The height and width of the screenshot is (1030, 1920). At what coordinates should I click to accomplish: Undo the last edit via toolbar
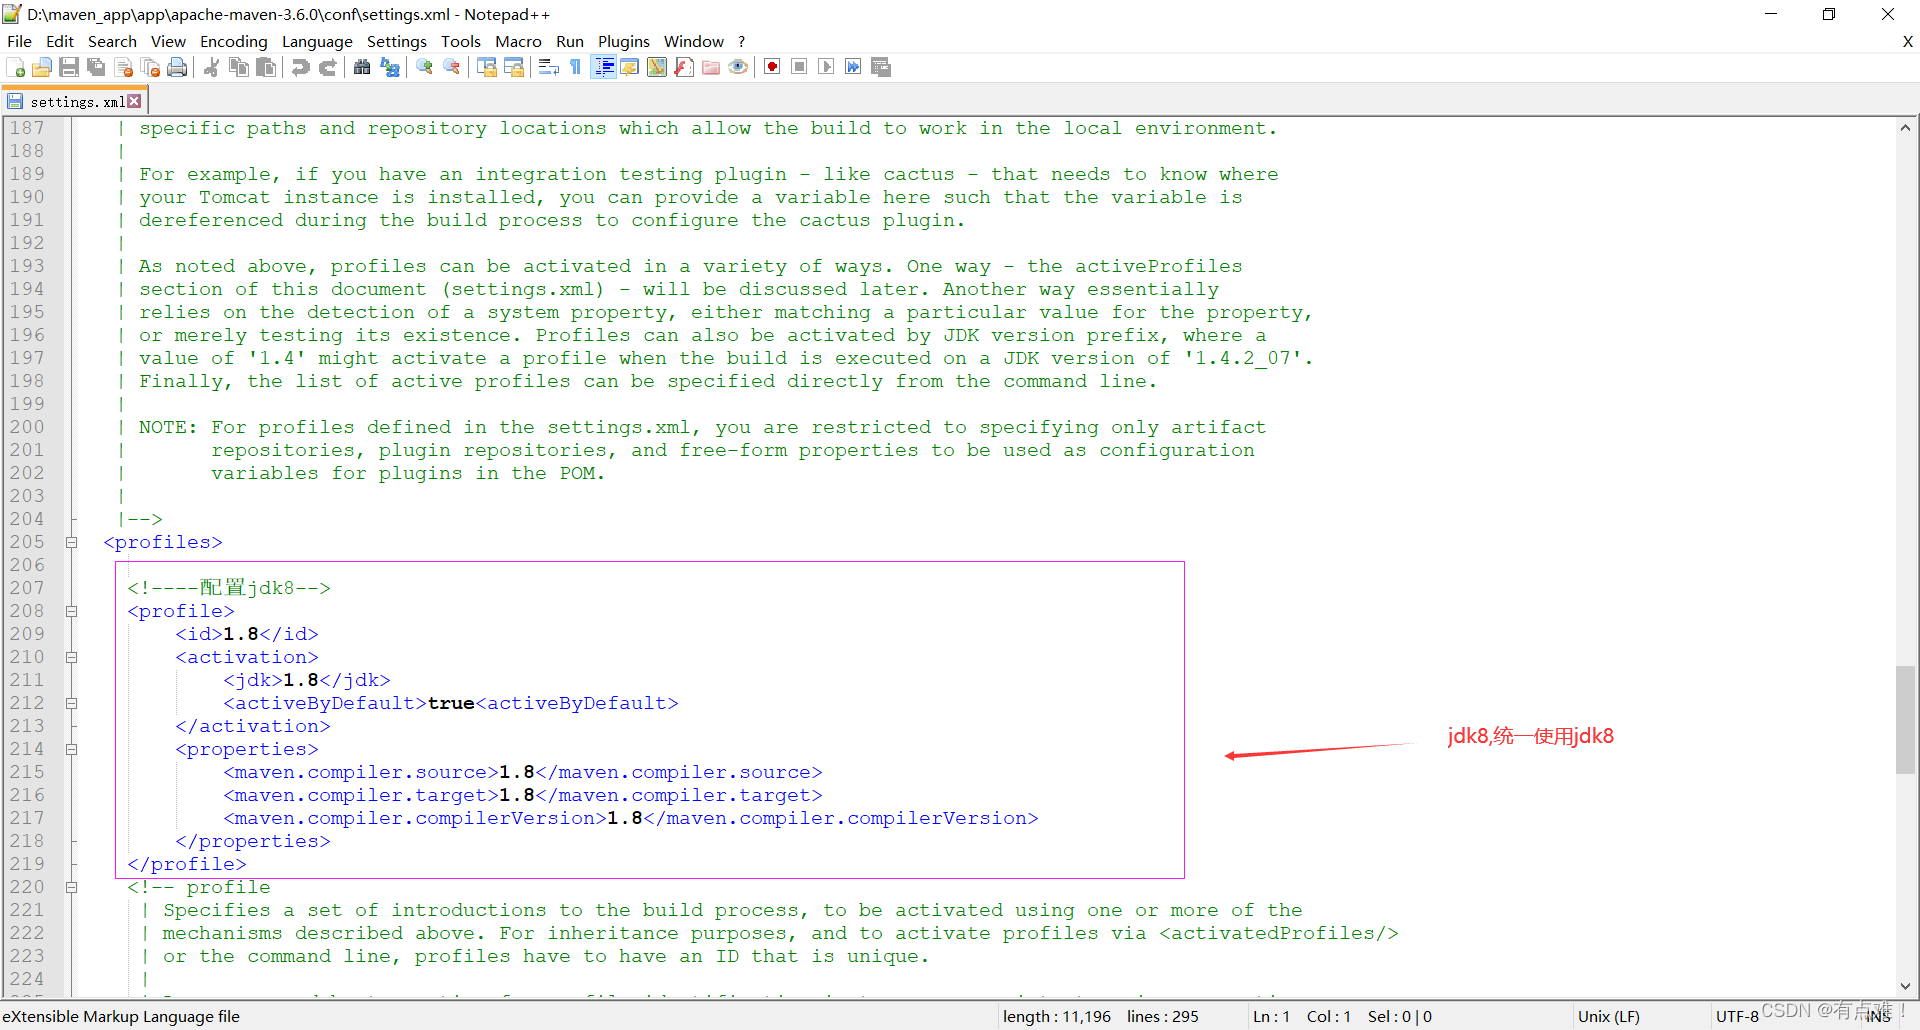click(x=300, y=67)
